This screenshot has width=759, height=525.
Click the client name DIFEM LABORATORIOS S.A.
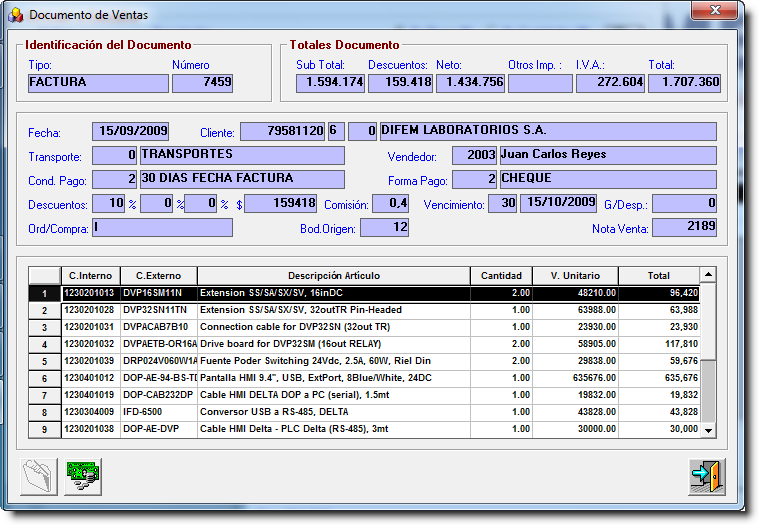click(548, 131)
